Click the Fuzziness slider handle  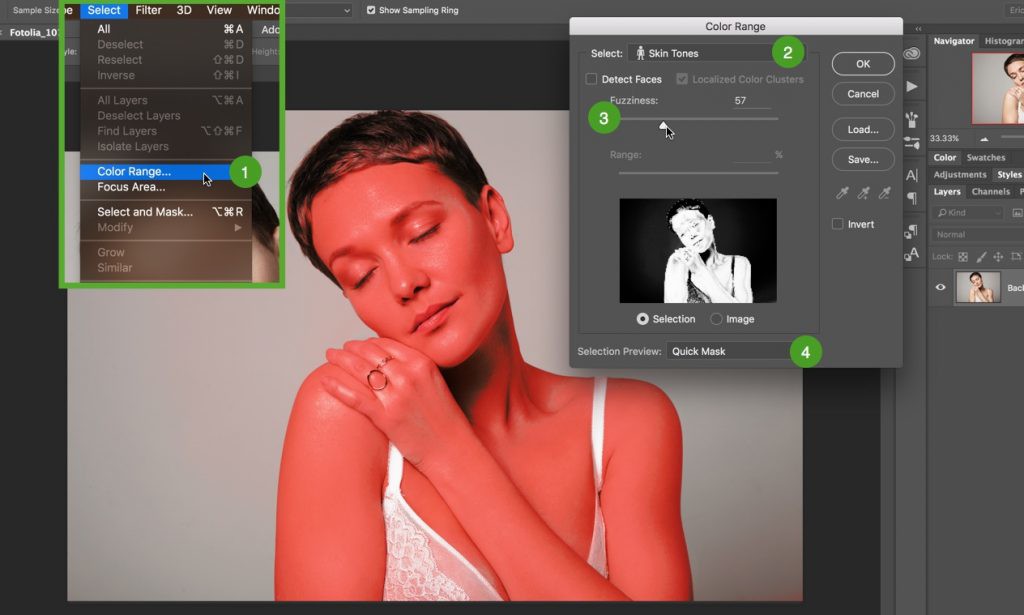(664, 125)
